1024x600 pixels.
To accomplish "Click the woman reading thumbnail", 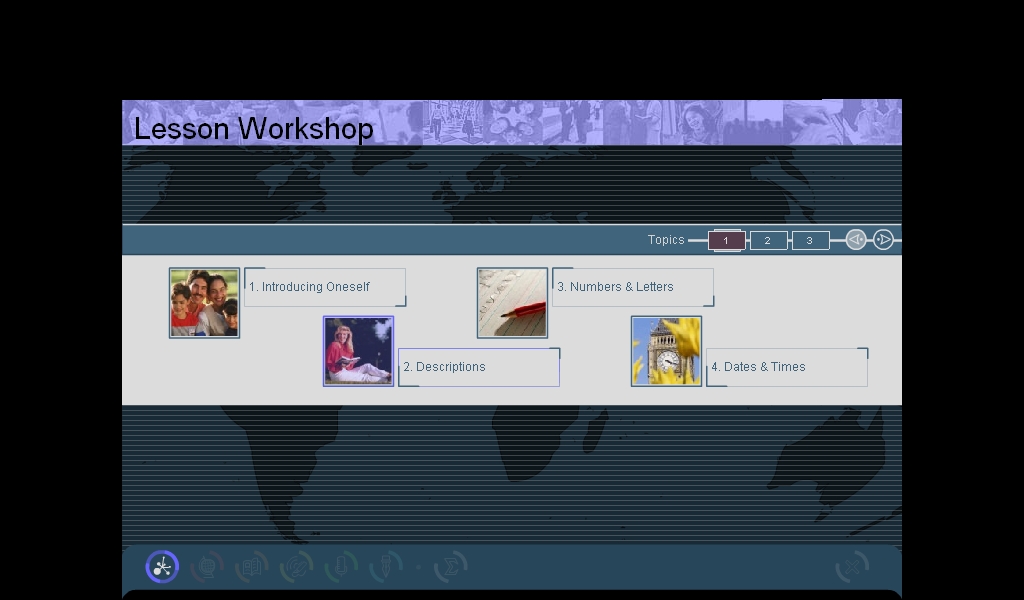I will click(358, 351).
